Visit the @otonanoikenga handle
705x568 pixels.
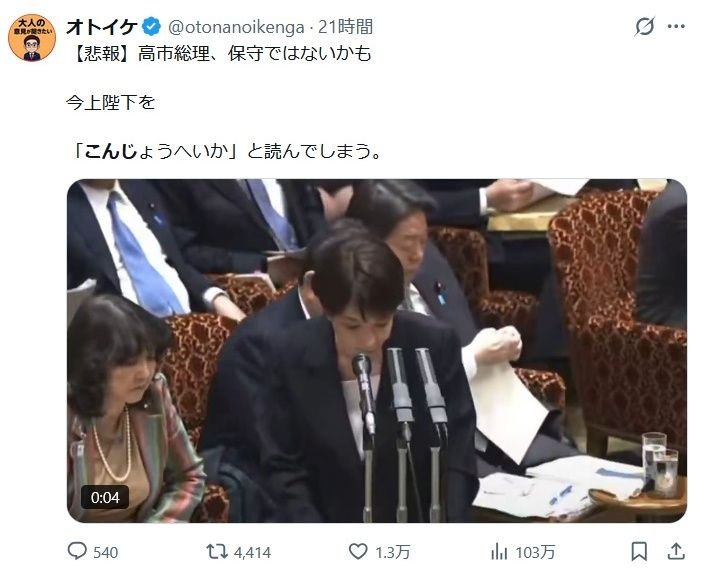236,28
